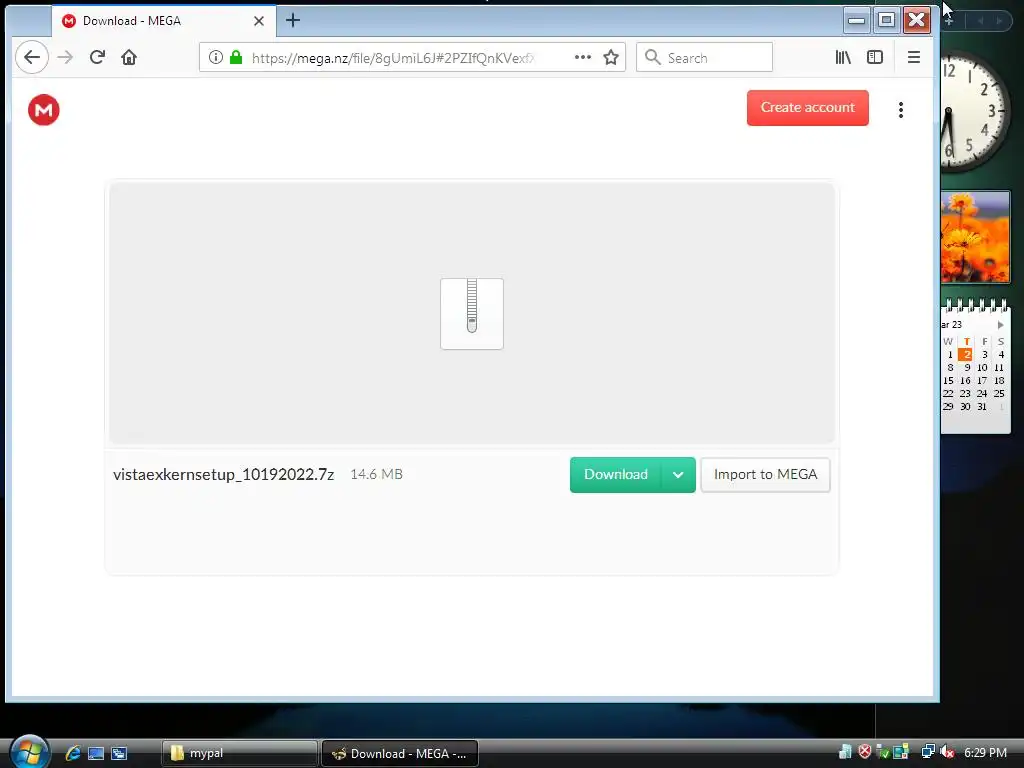
Task: Open the browser Library icon
Action: coord(843,57)
